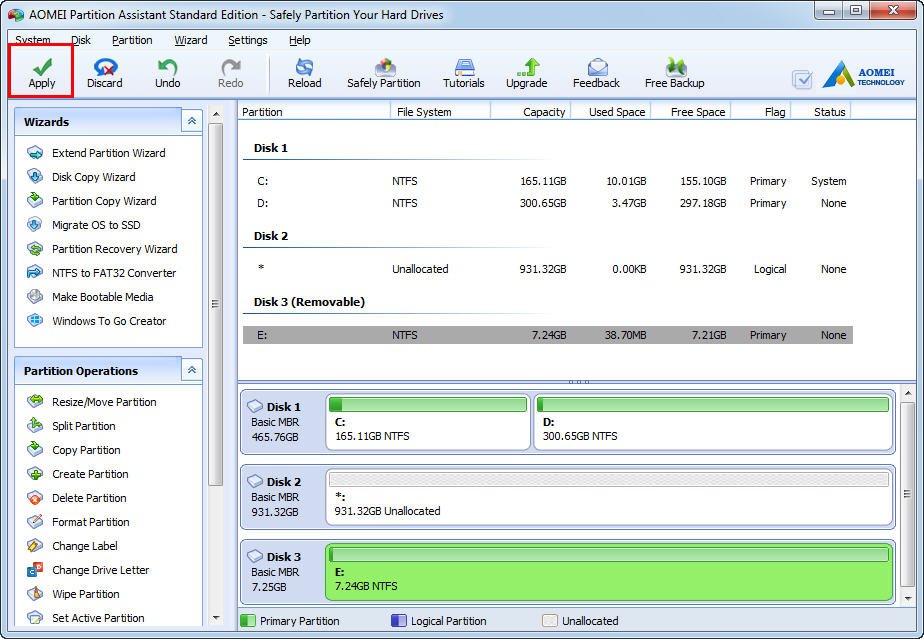Viewport: 924px width, 639px height.
Task: Open the Partition menu
Action: click(132, 40)
